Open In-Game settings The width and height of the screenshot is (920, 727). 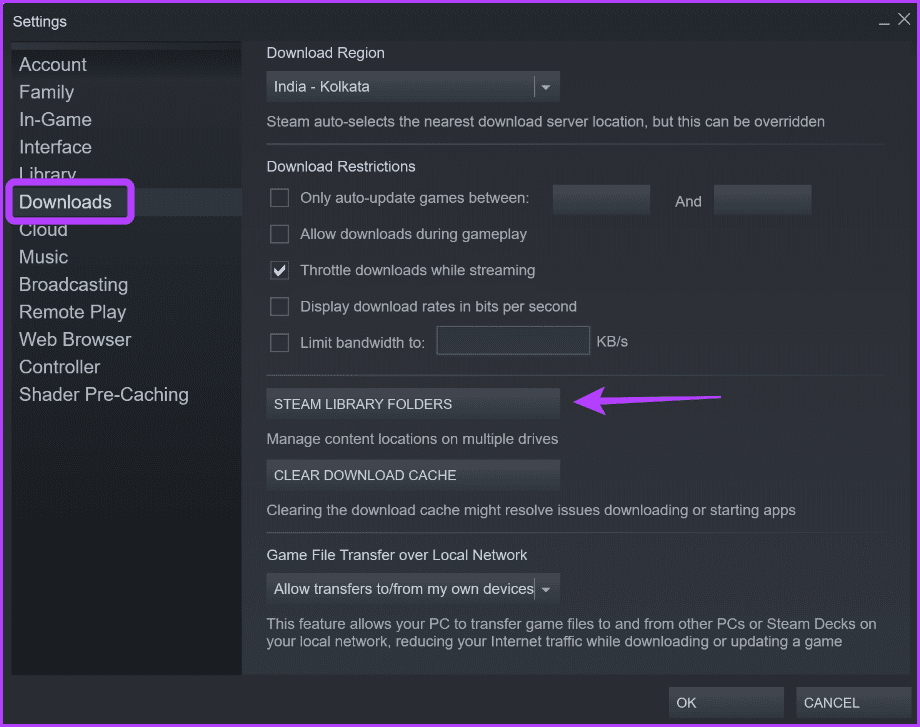pos(55,120)
